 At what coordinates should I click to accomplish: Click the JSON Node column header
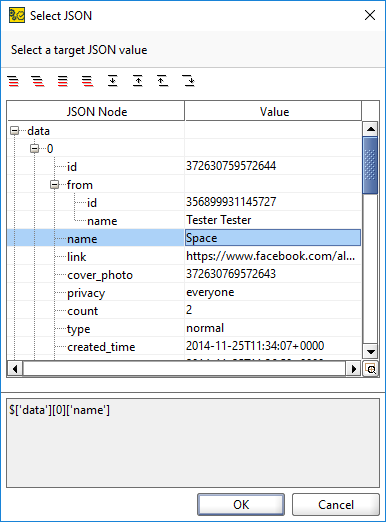coord(96,111)
